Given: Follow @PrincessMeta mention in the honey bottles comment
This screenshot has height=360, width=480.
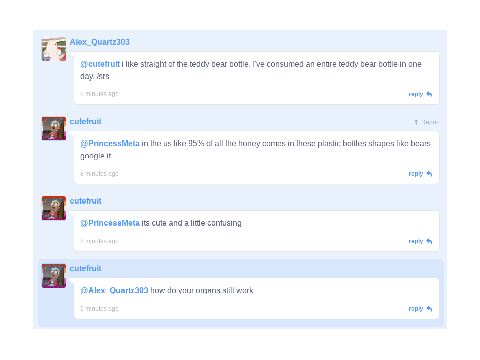Looking at the screenshot, I should pyautogui.click(x=110, y=143).
